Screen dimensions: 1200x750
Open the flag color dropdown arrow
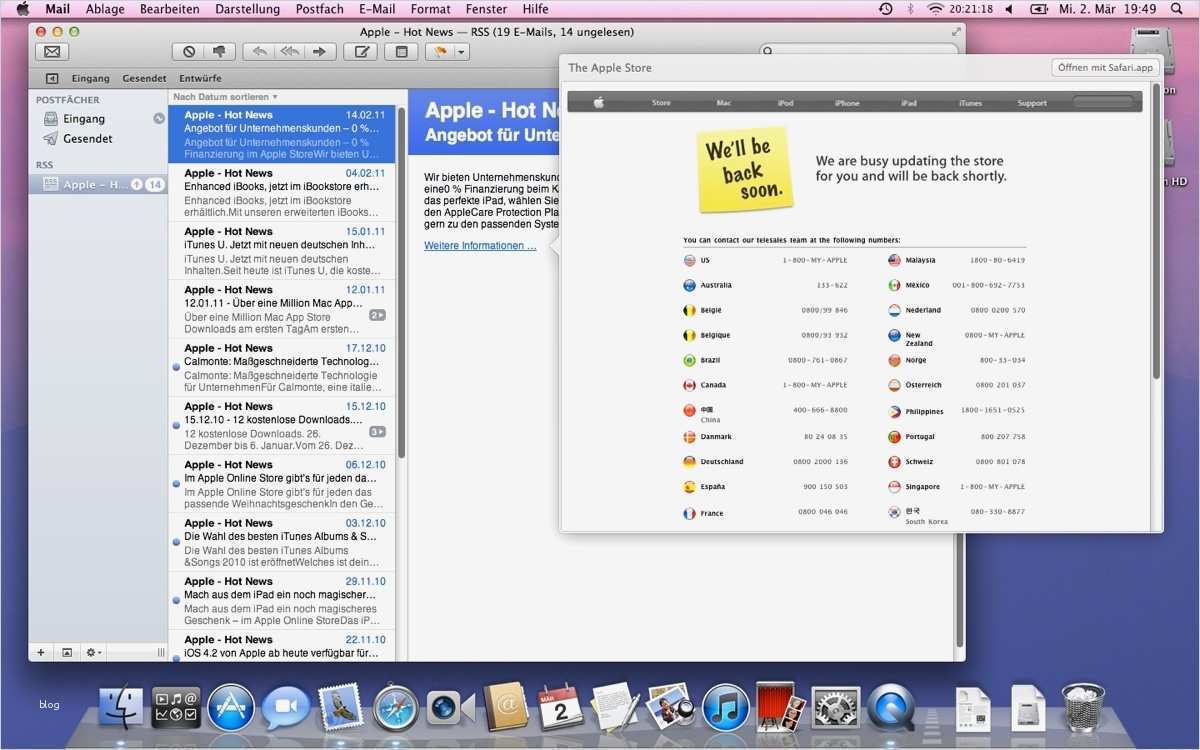[x=458, y=51]
